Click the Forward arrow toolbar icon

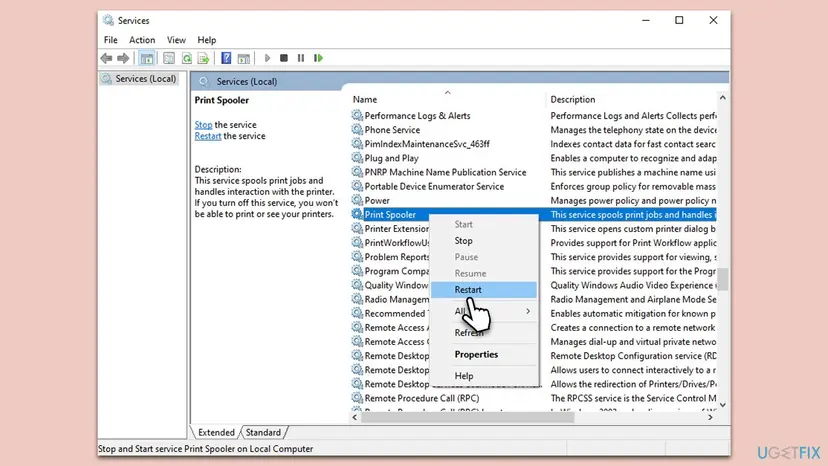123,58
